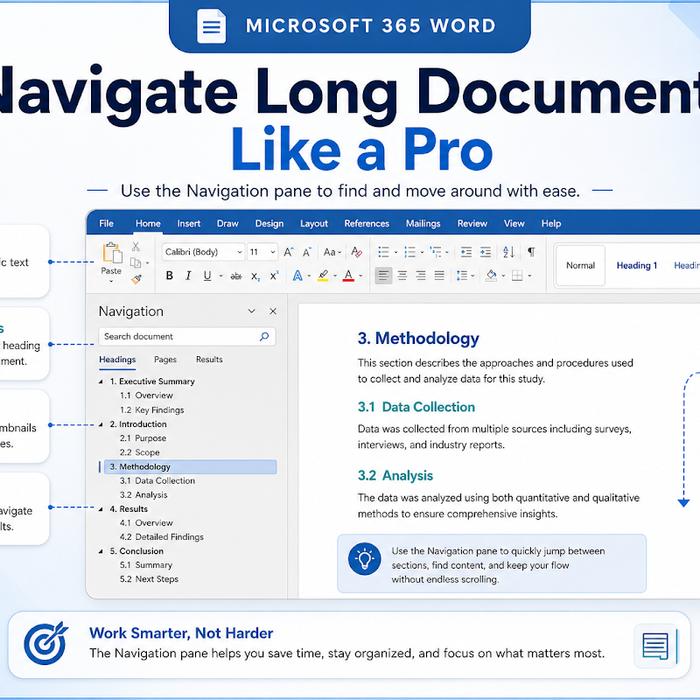
Task: Apply the Normal style
Action: pyautogui.click(x=581, y=266)
